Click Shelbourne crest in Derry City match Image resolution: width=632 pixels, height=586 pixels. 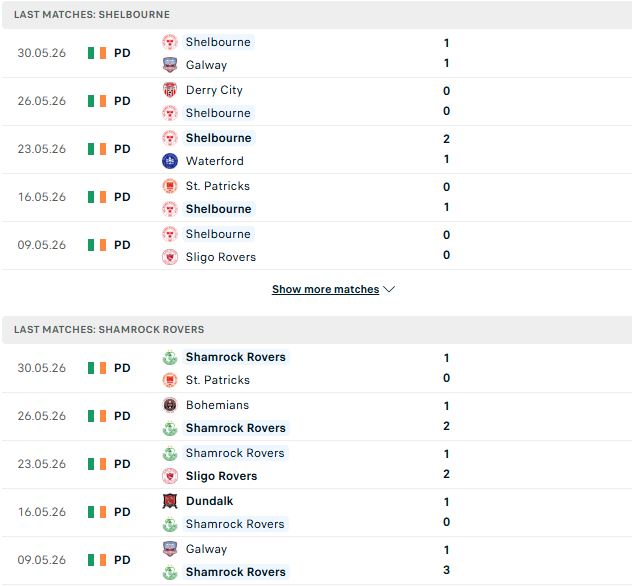pyautogui.click(x=170, y=113)
